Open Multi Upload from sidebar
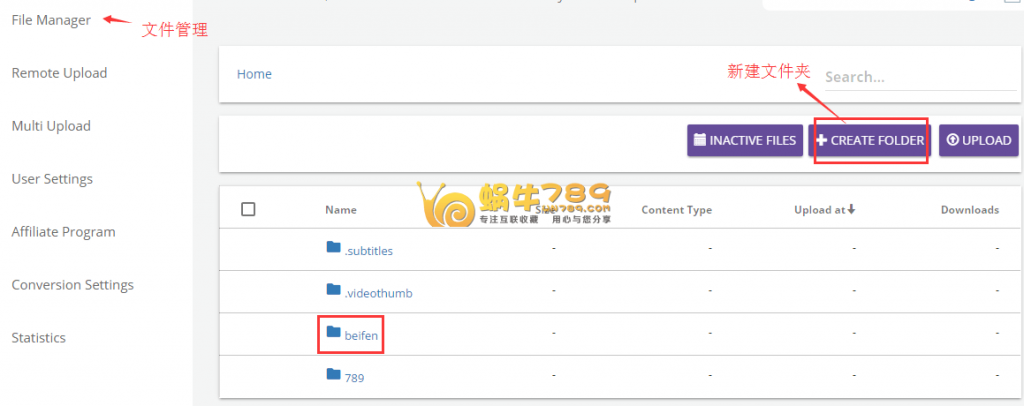The height and width of the screenshot is (406, 1024). 51,126
